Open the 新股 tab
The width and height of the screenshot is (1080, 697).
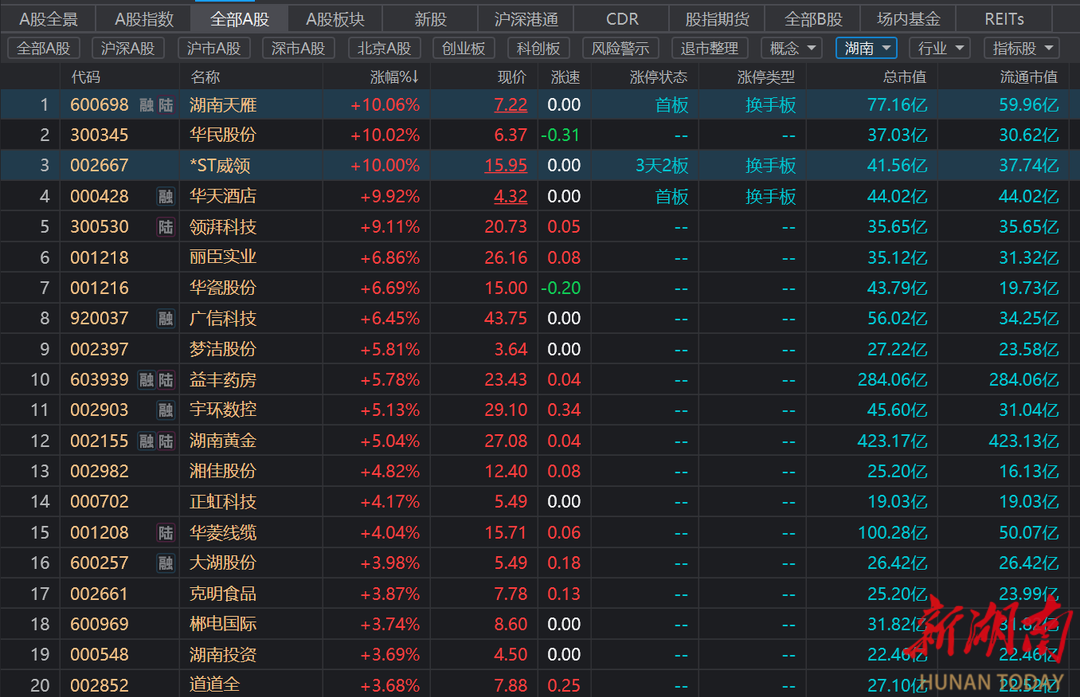point(430,19)
